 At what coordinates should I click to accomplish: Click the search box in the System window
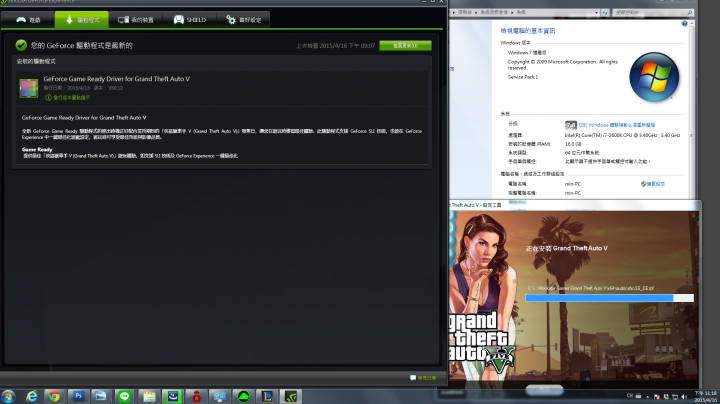(652, 13)
